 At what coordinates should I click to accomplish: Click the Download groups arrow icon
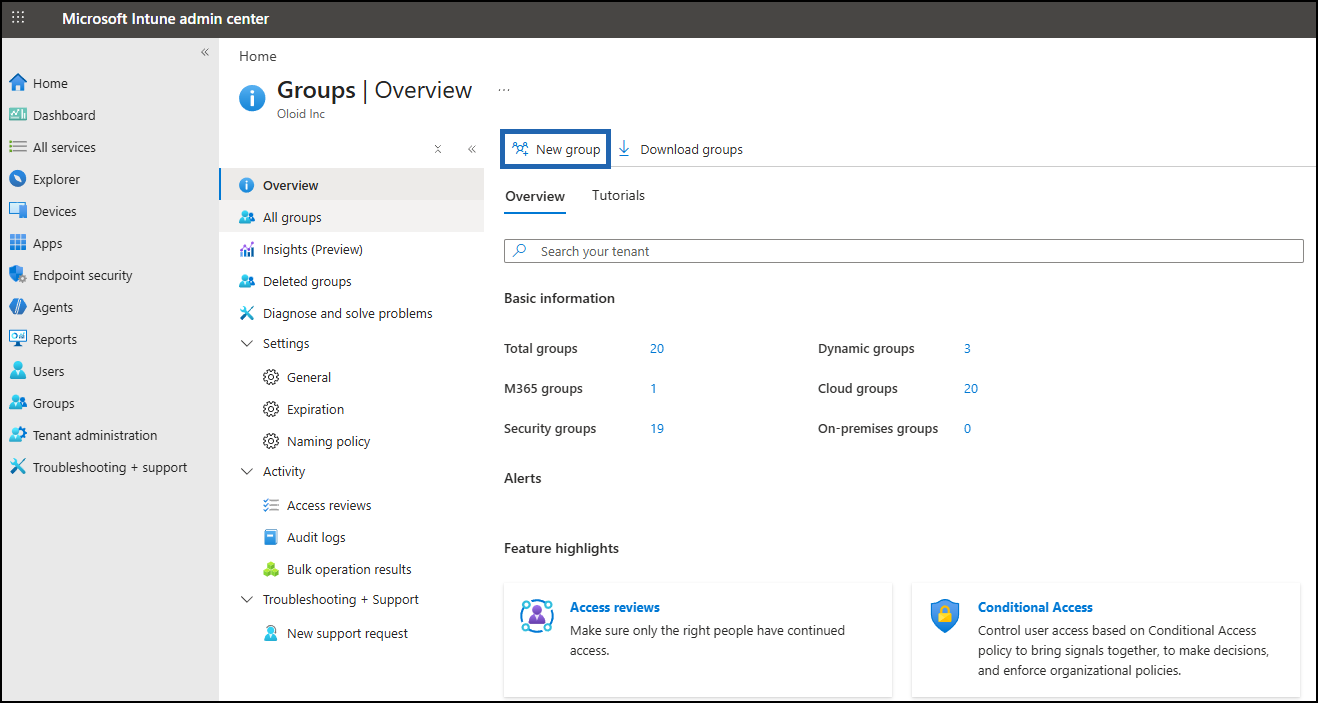(x=624, y=149)
